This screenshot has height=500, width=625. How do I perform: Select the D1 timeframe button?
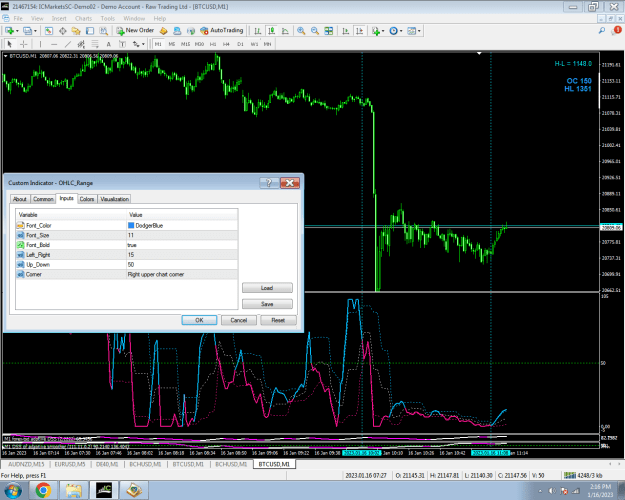240,44
